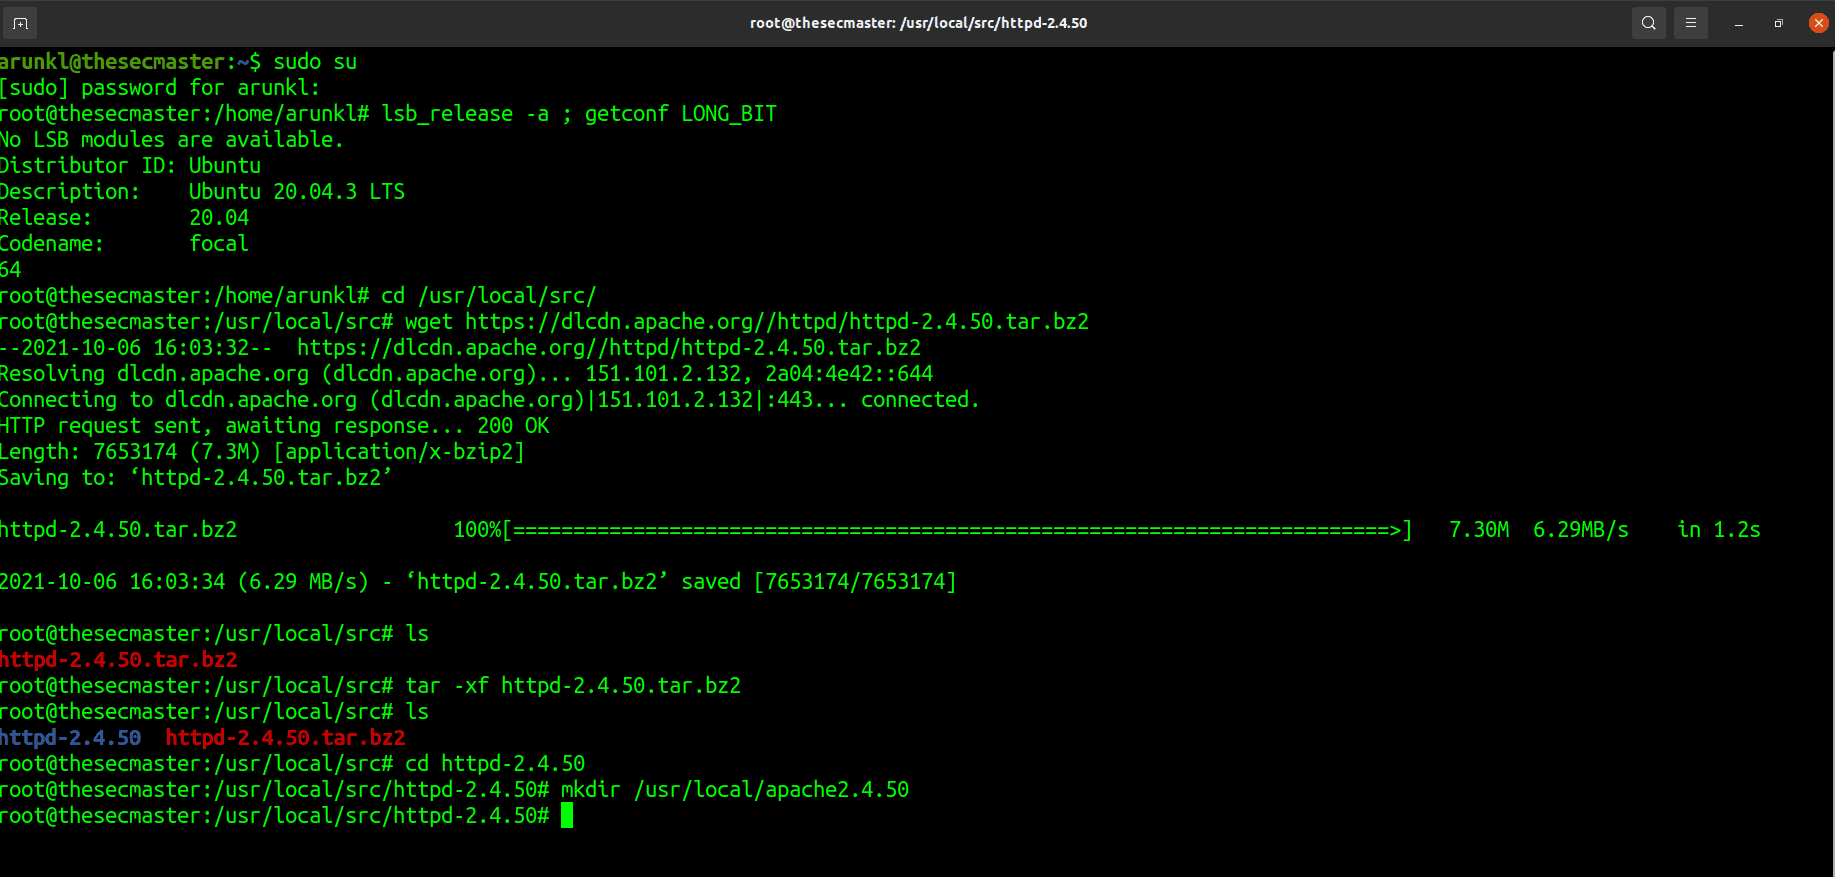Click 'tar -xf httpd-2.4.50.tar.bz2' command
This screenshot has width=1835, height=877.
click(x=573, y=686)
